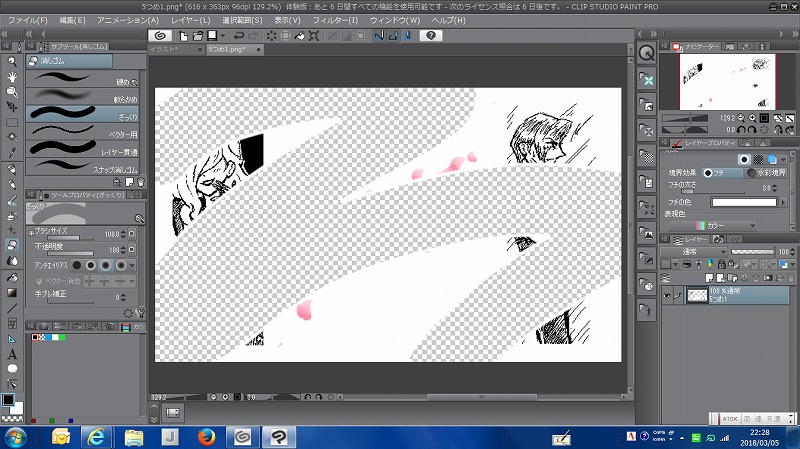
Task: Zoom out using Navigator minus magnifier
Action: point(740,118)
